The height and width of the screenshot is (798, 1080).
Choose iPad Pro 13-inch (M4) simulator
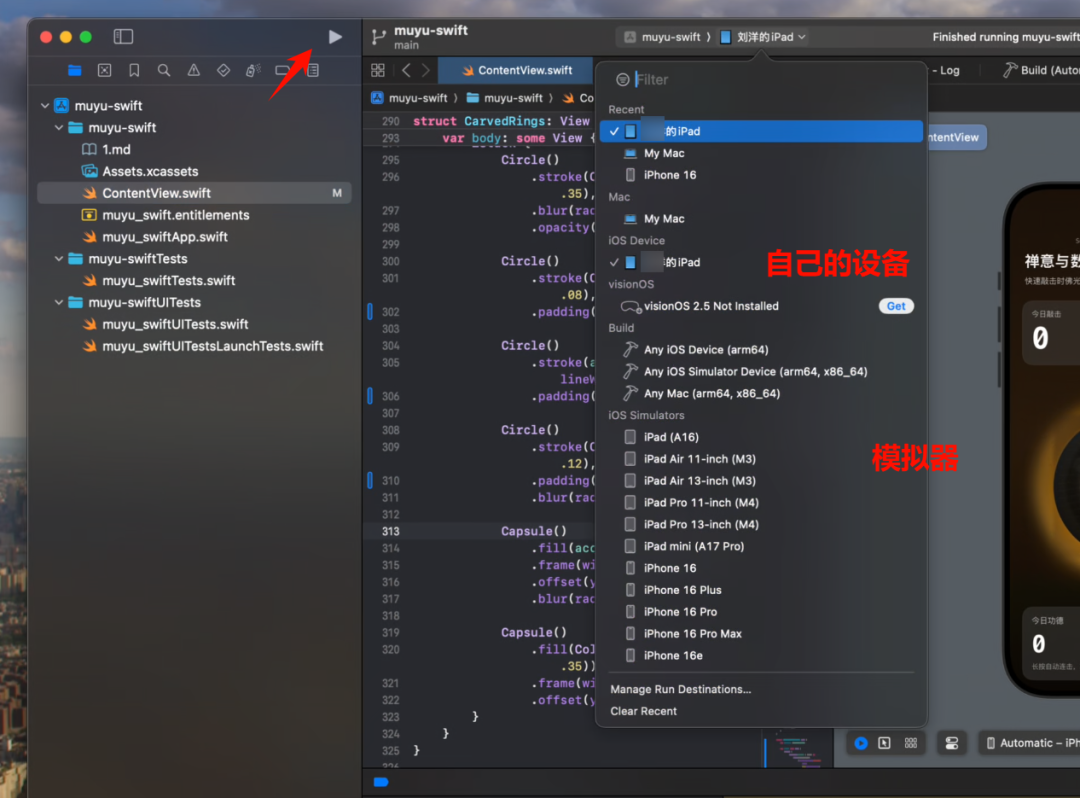[x=761, y=525]
